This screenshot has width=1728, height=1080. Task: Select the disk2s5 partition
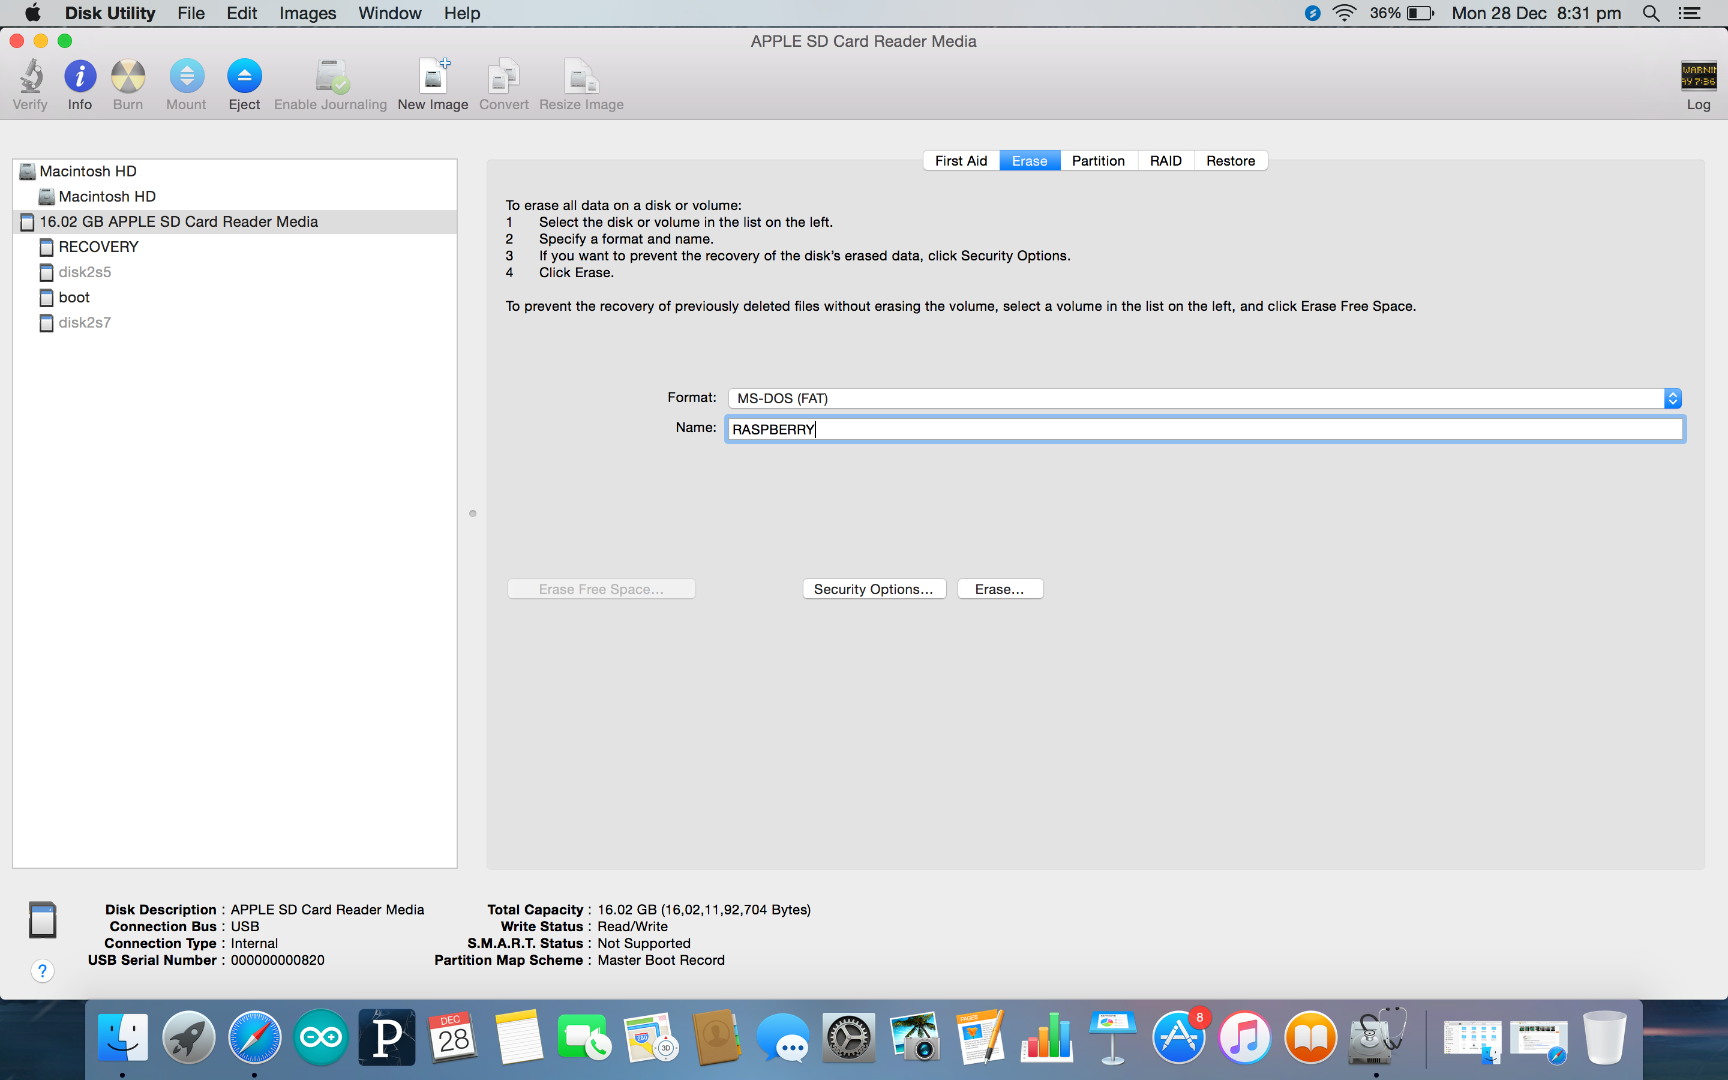click(x=235, y=272)
